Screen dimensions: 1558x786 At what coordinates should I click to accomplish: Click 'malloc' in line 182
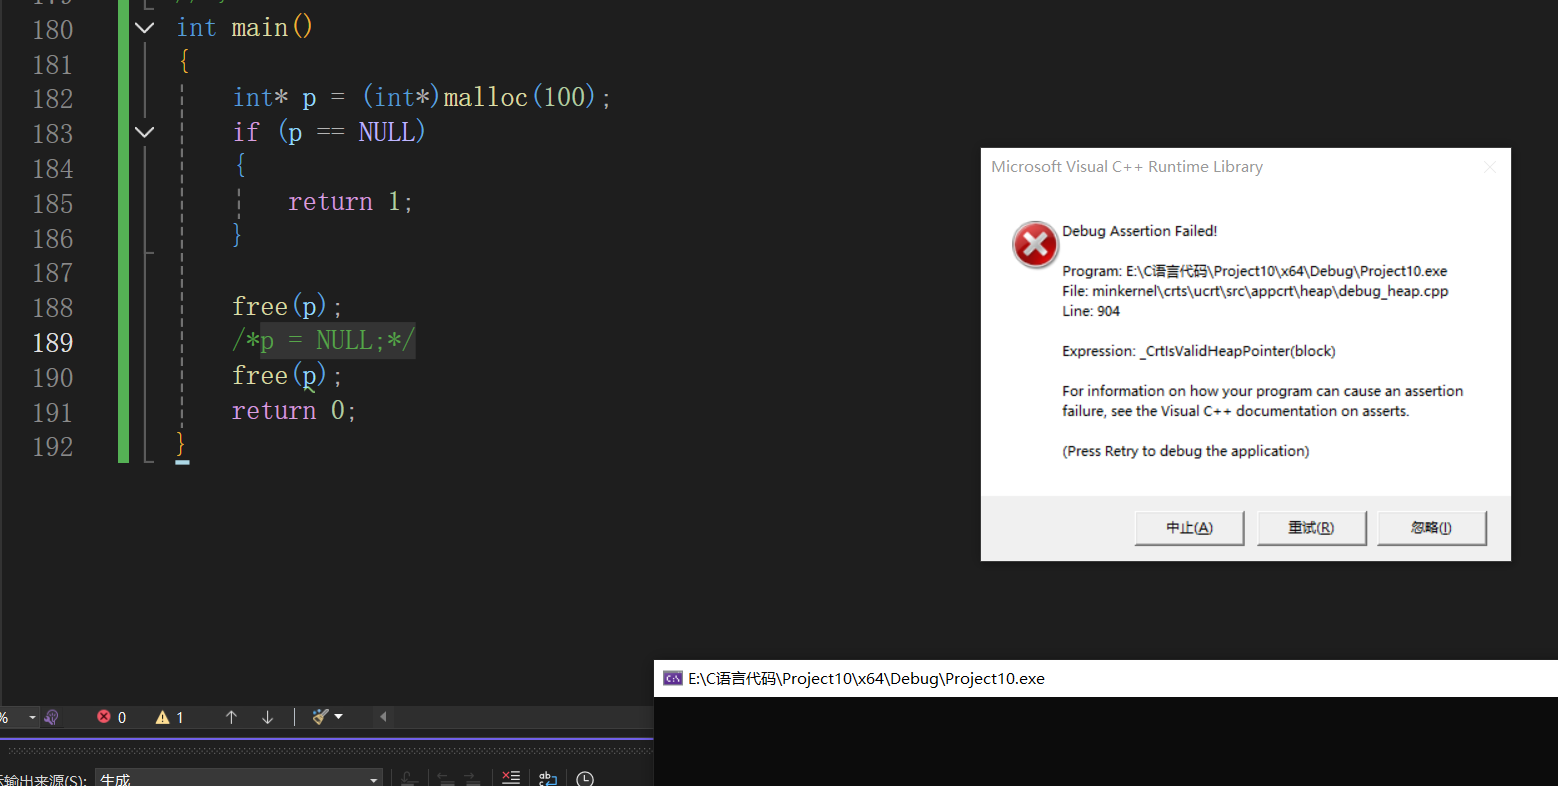pyautogui.click(x=485, y=97)
